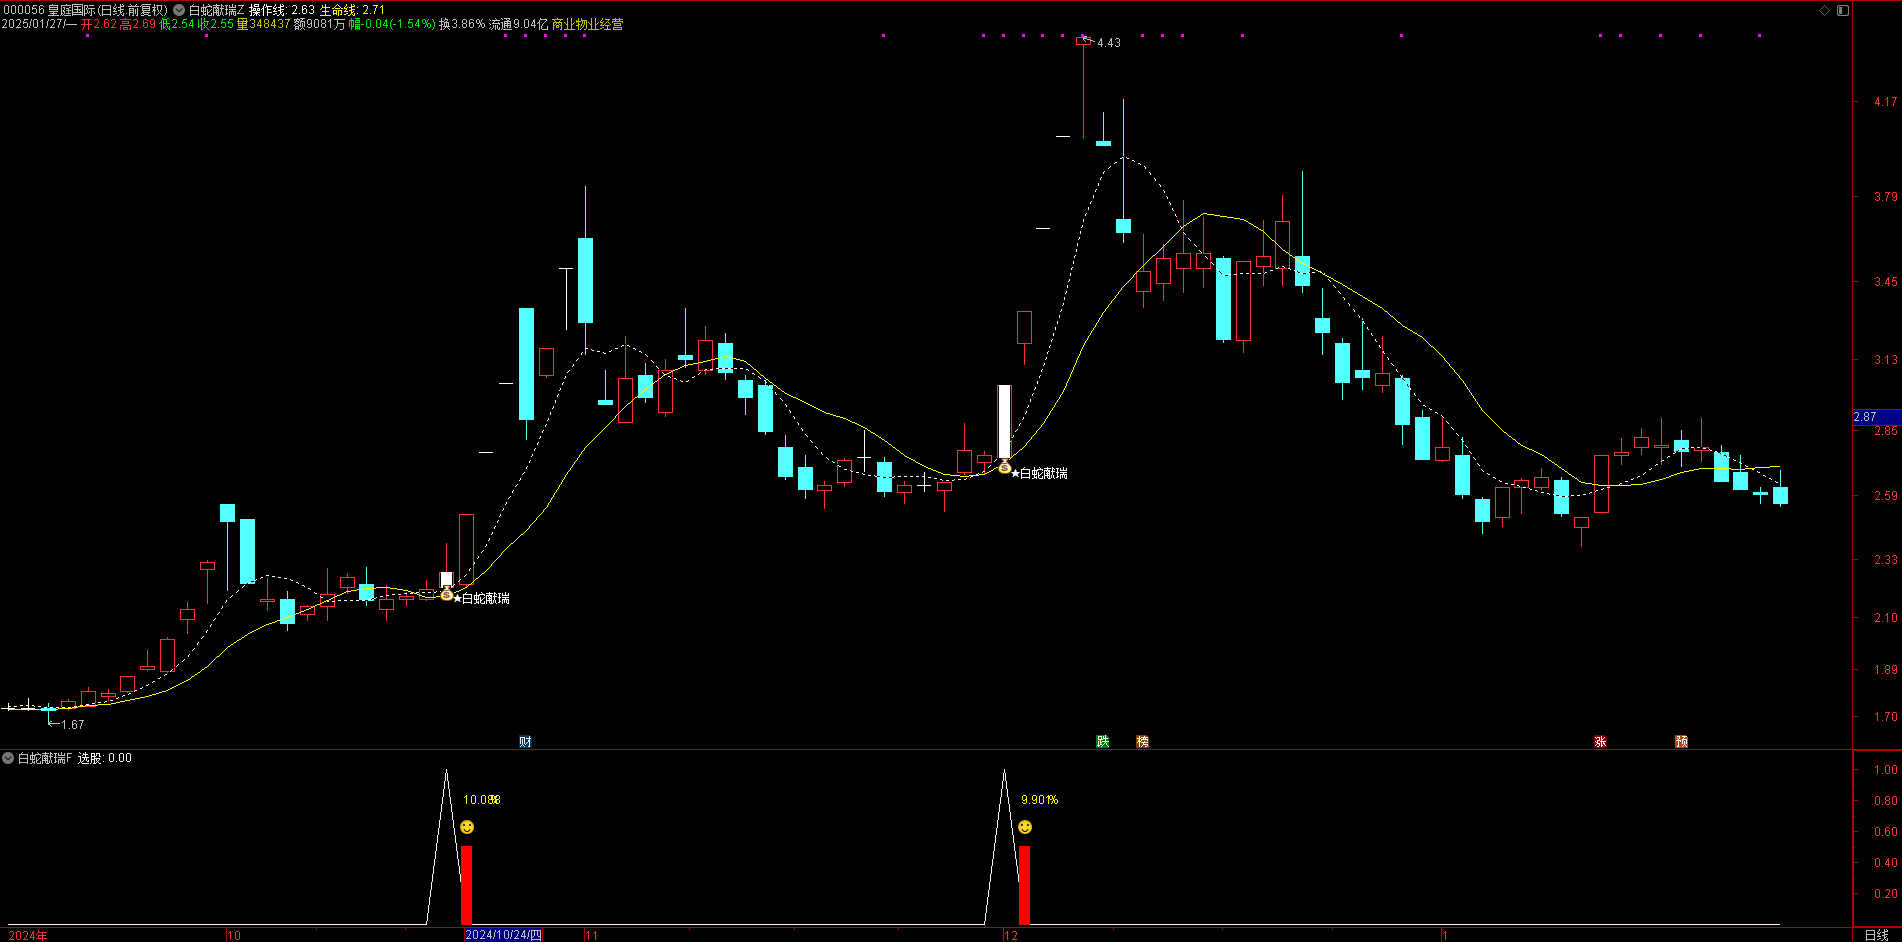The image size is (1902, 942).
Task: Click the 10.08% signal value label
Action: (482, 800)
